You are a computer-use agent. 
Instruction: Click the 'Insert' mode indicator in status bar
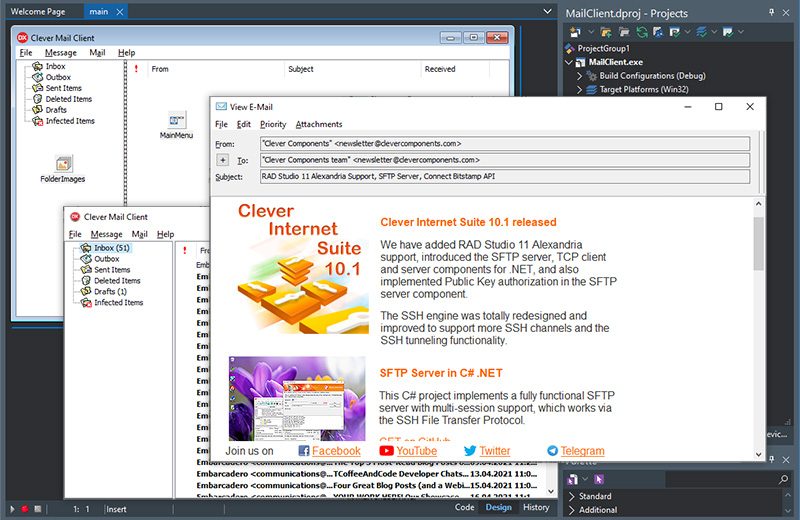click(116, 509)
